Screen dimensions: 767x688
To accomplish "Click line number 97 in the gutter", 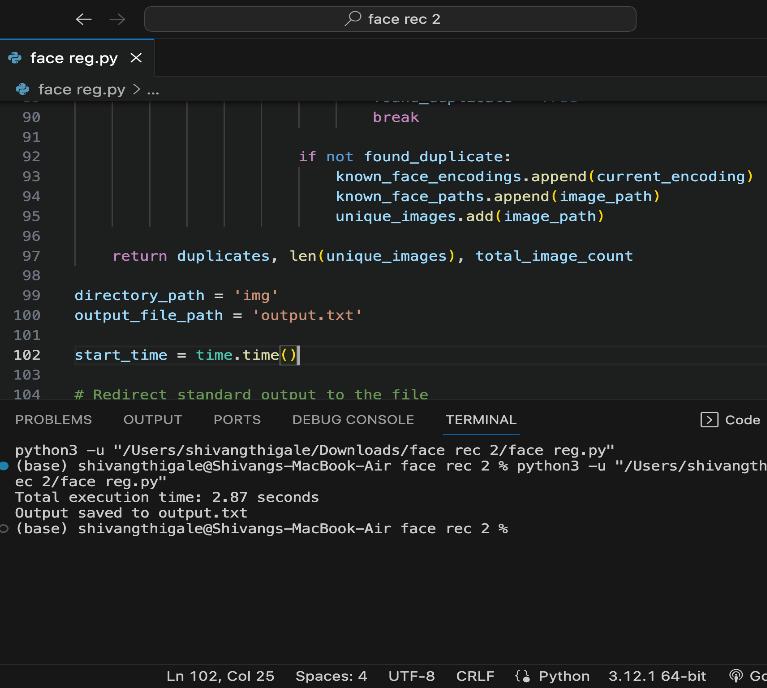I will [31, 256].
